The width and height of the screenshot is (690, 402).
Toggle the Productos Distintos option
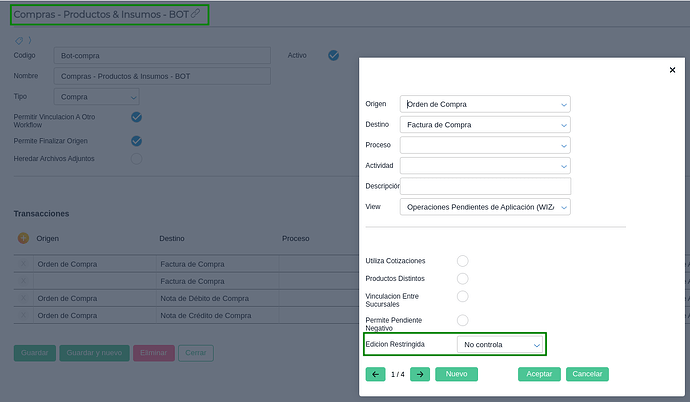tap(462, 278)
